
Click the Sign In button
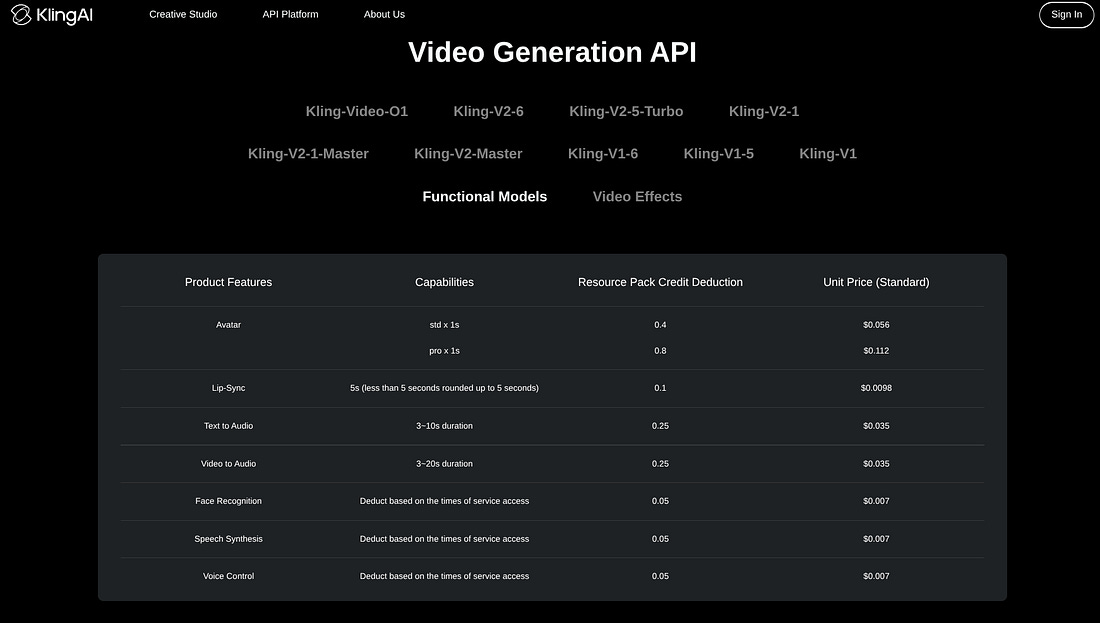(1066, 15)
